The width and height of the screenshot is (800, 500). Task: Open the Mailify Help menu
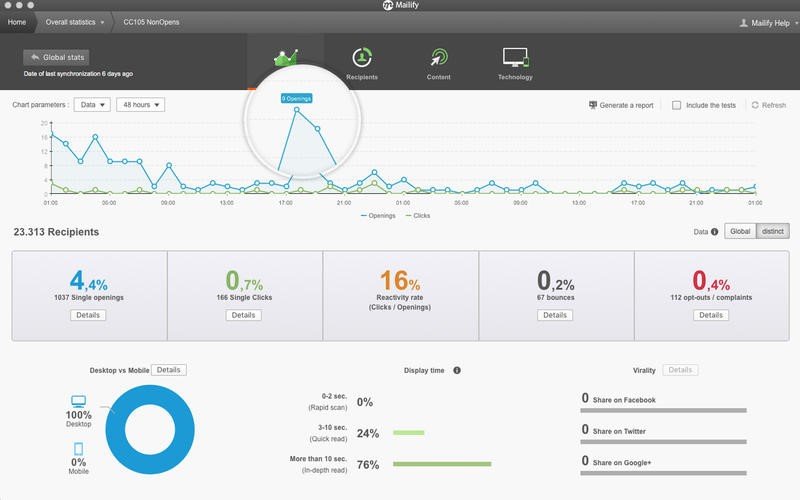[x=769, y=23]
